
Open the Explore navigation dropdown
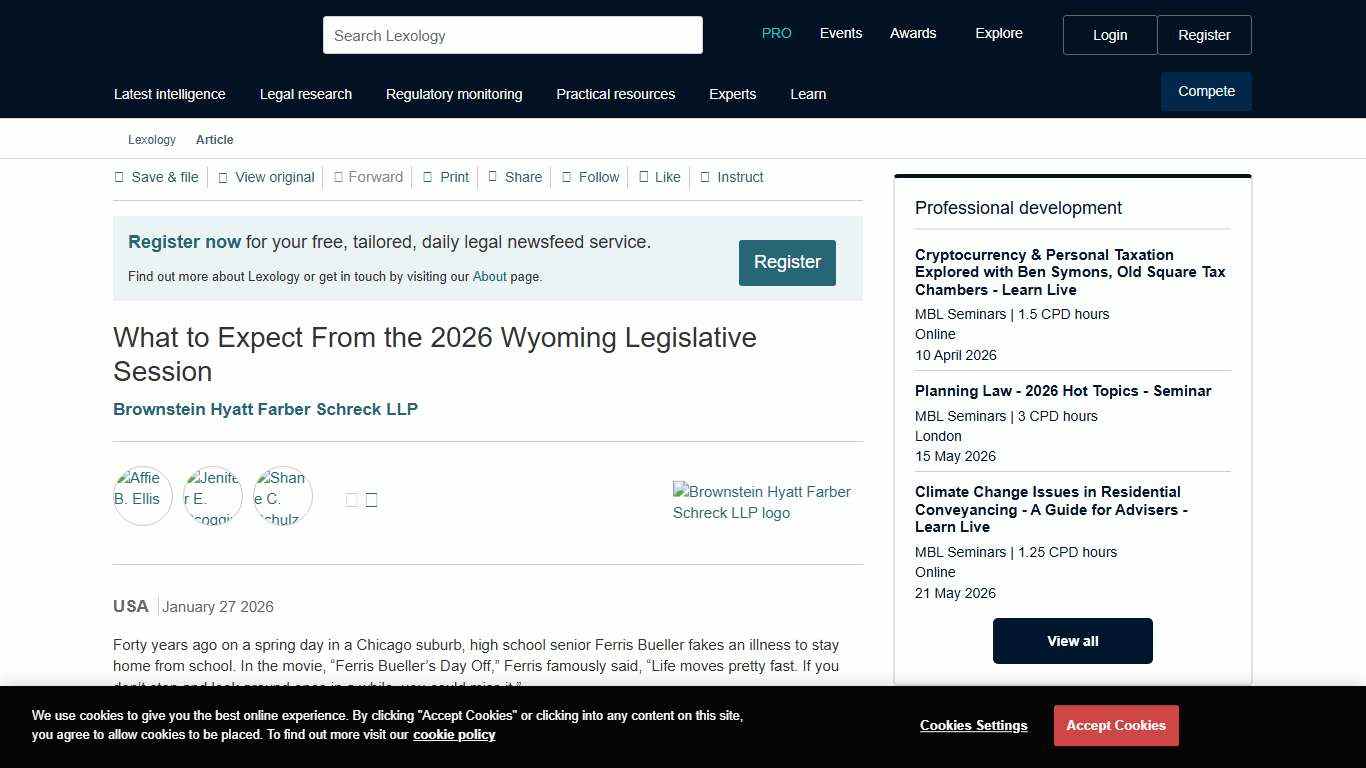pos(998,33)
